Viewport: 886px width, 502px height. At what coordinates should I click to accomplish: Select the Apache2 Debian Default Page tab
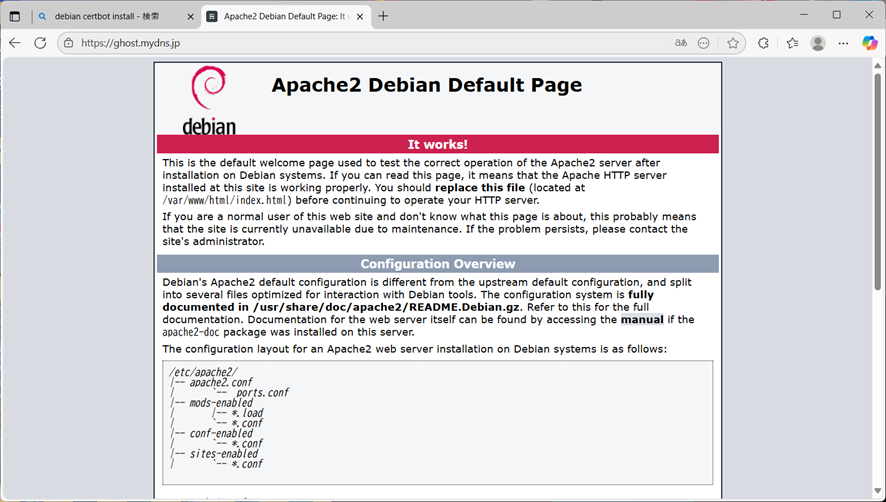click(285, 16)
